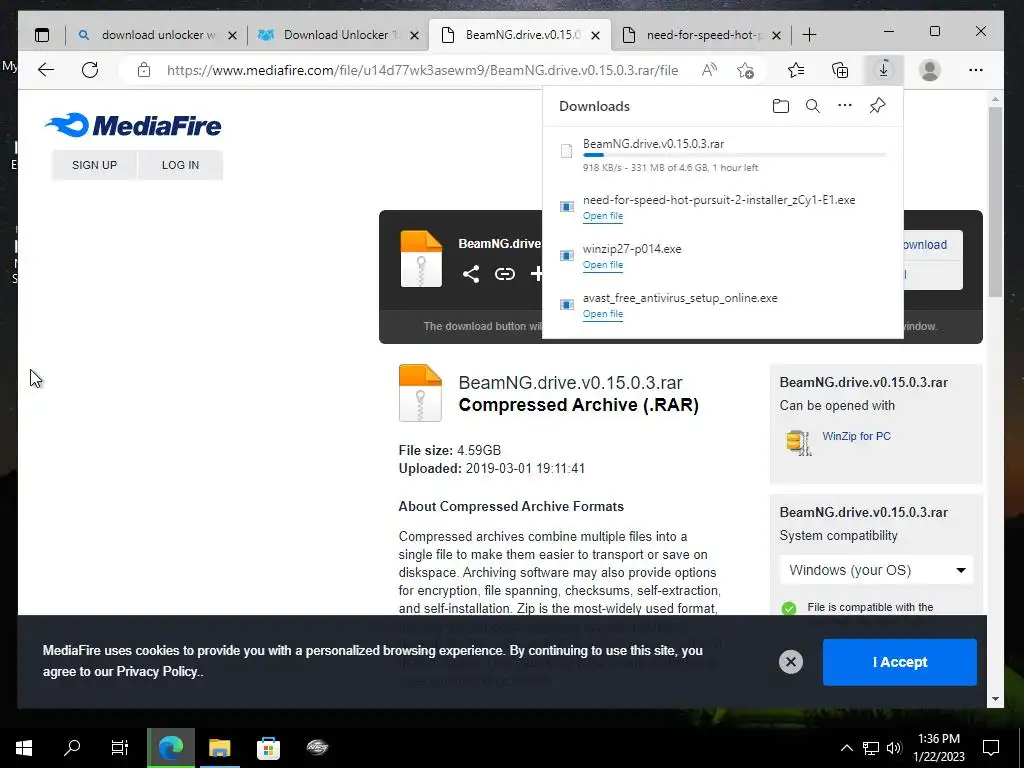View site information lock icon
This screenshot has width=1024, height=768.
[x=144, y=70]
